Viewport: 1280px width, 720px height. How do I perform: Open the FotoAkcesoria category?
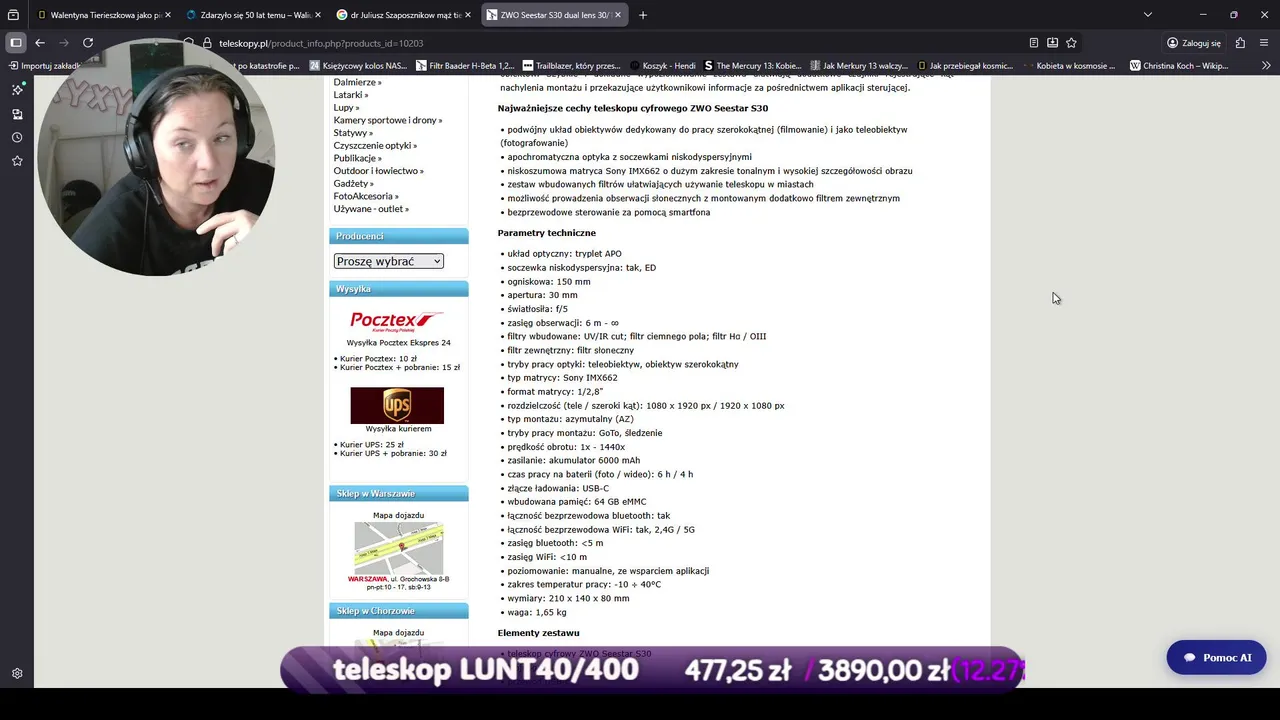click(366, 196)
